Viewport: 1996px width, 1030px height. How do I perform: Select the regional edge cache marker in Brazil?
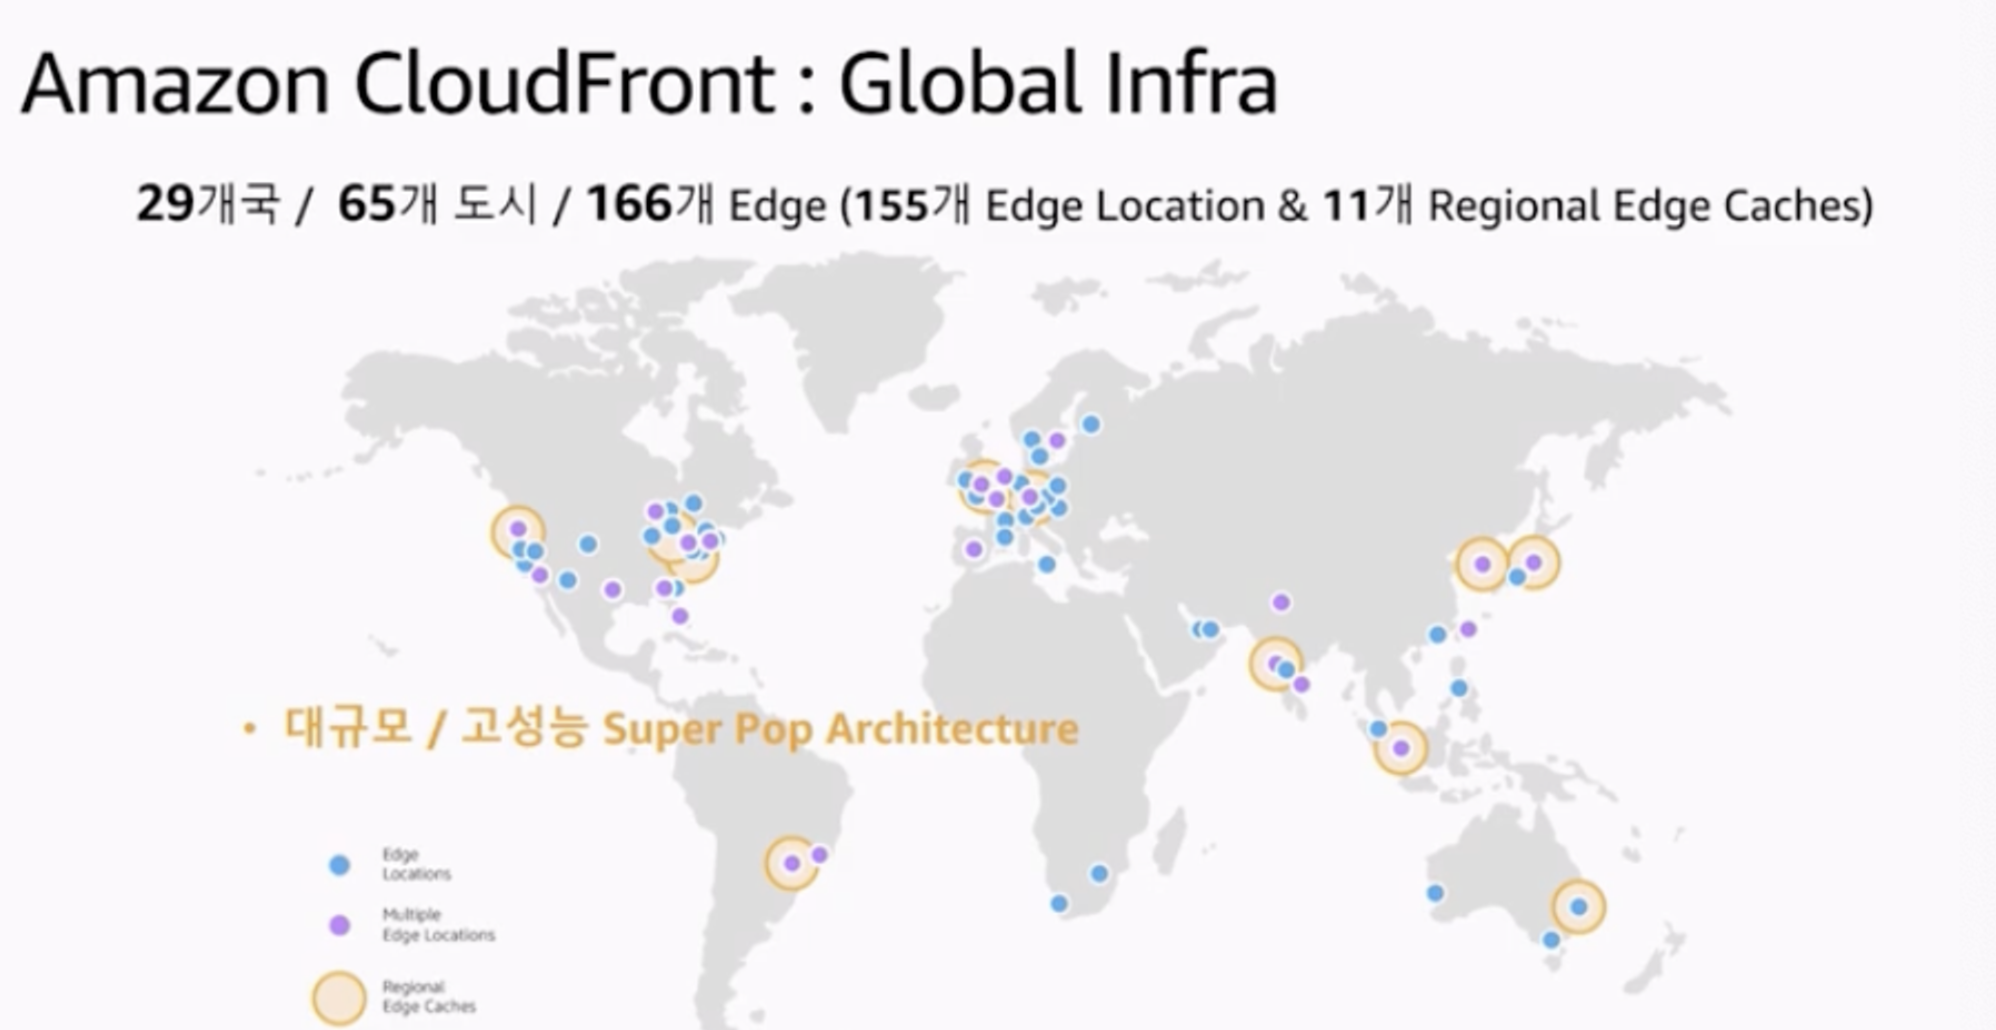click(x=792, y=863)
